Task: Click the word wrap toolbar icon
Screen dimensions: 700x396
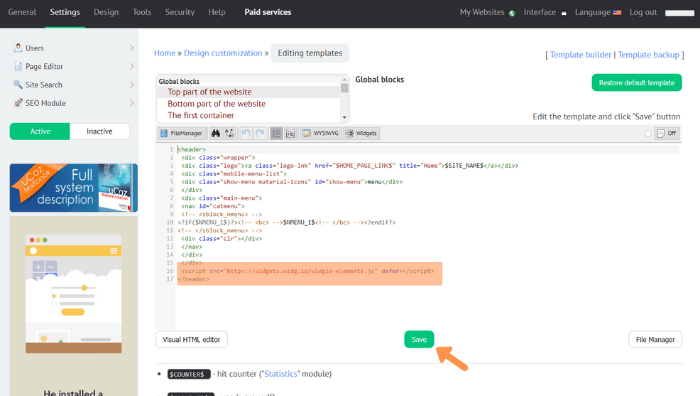Action: [291, 133]
